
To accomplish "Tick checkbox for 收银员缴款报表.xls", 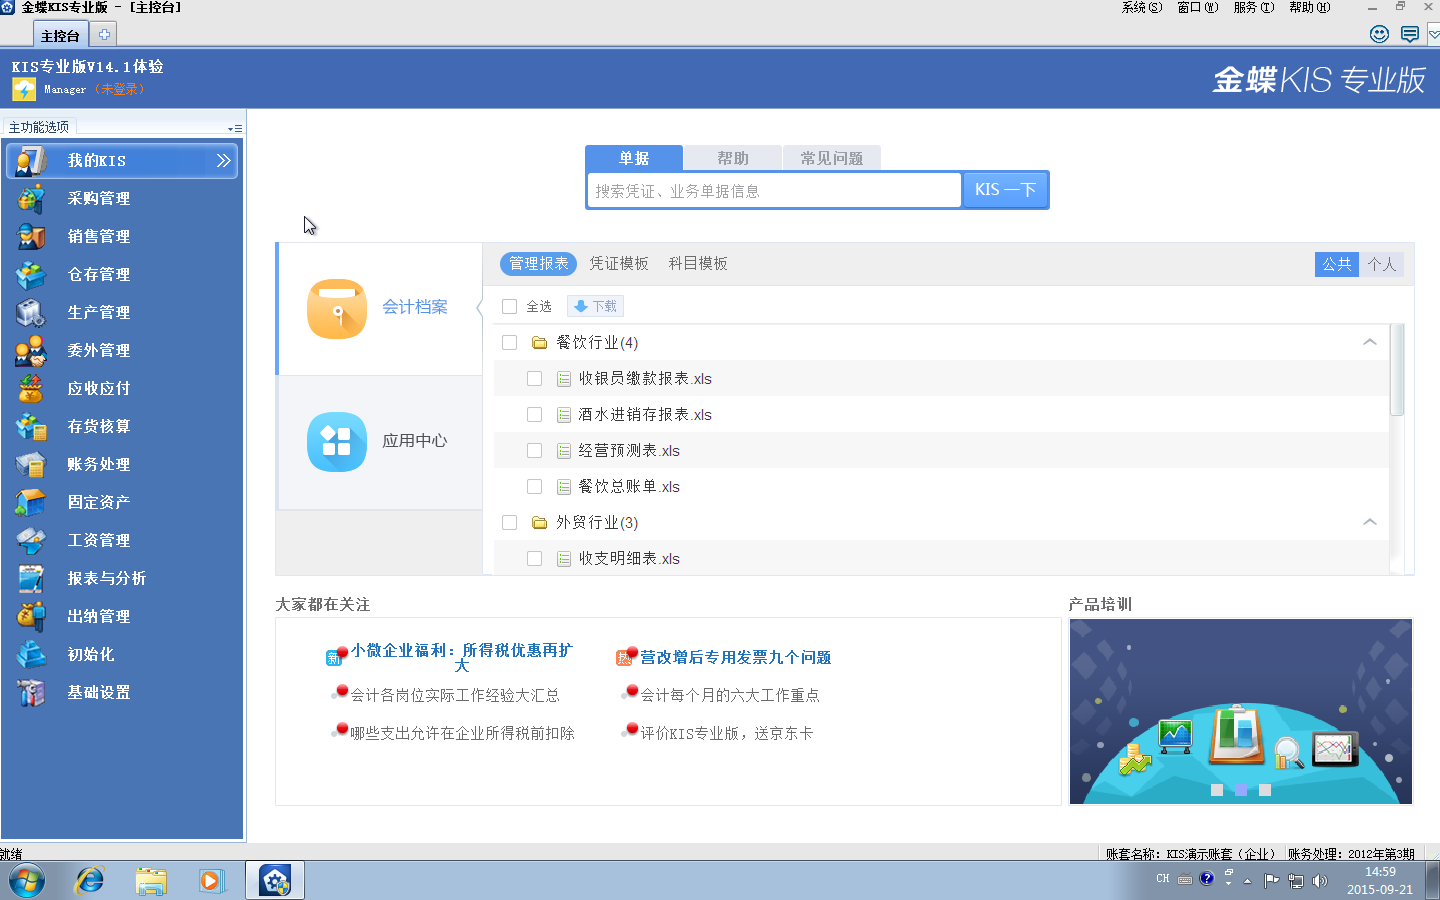I will (534, 379).
